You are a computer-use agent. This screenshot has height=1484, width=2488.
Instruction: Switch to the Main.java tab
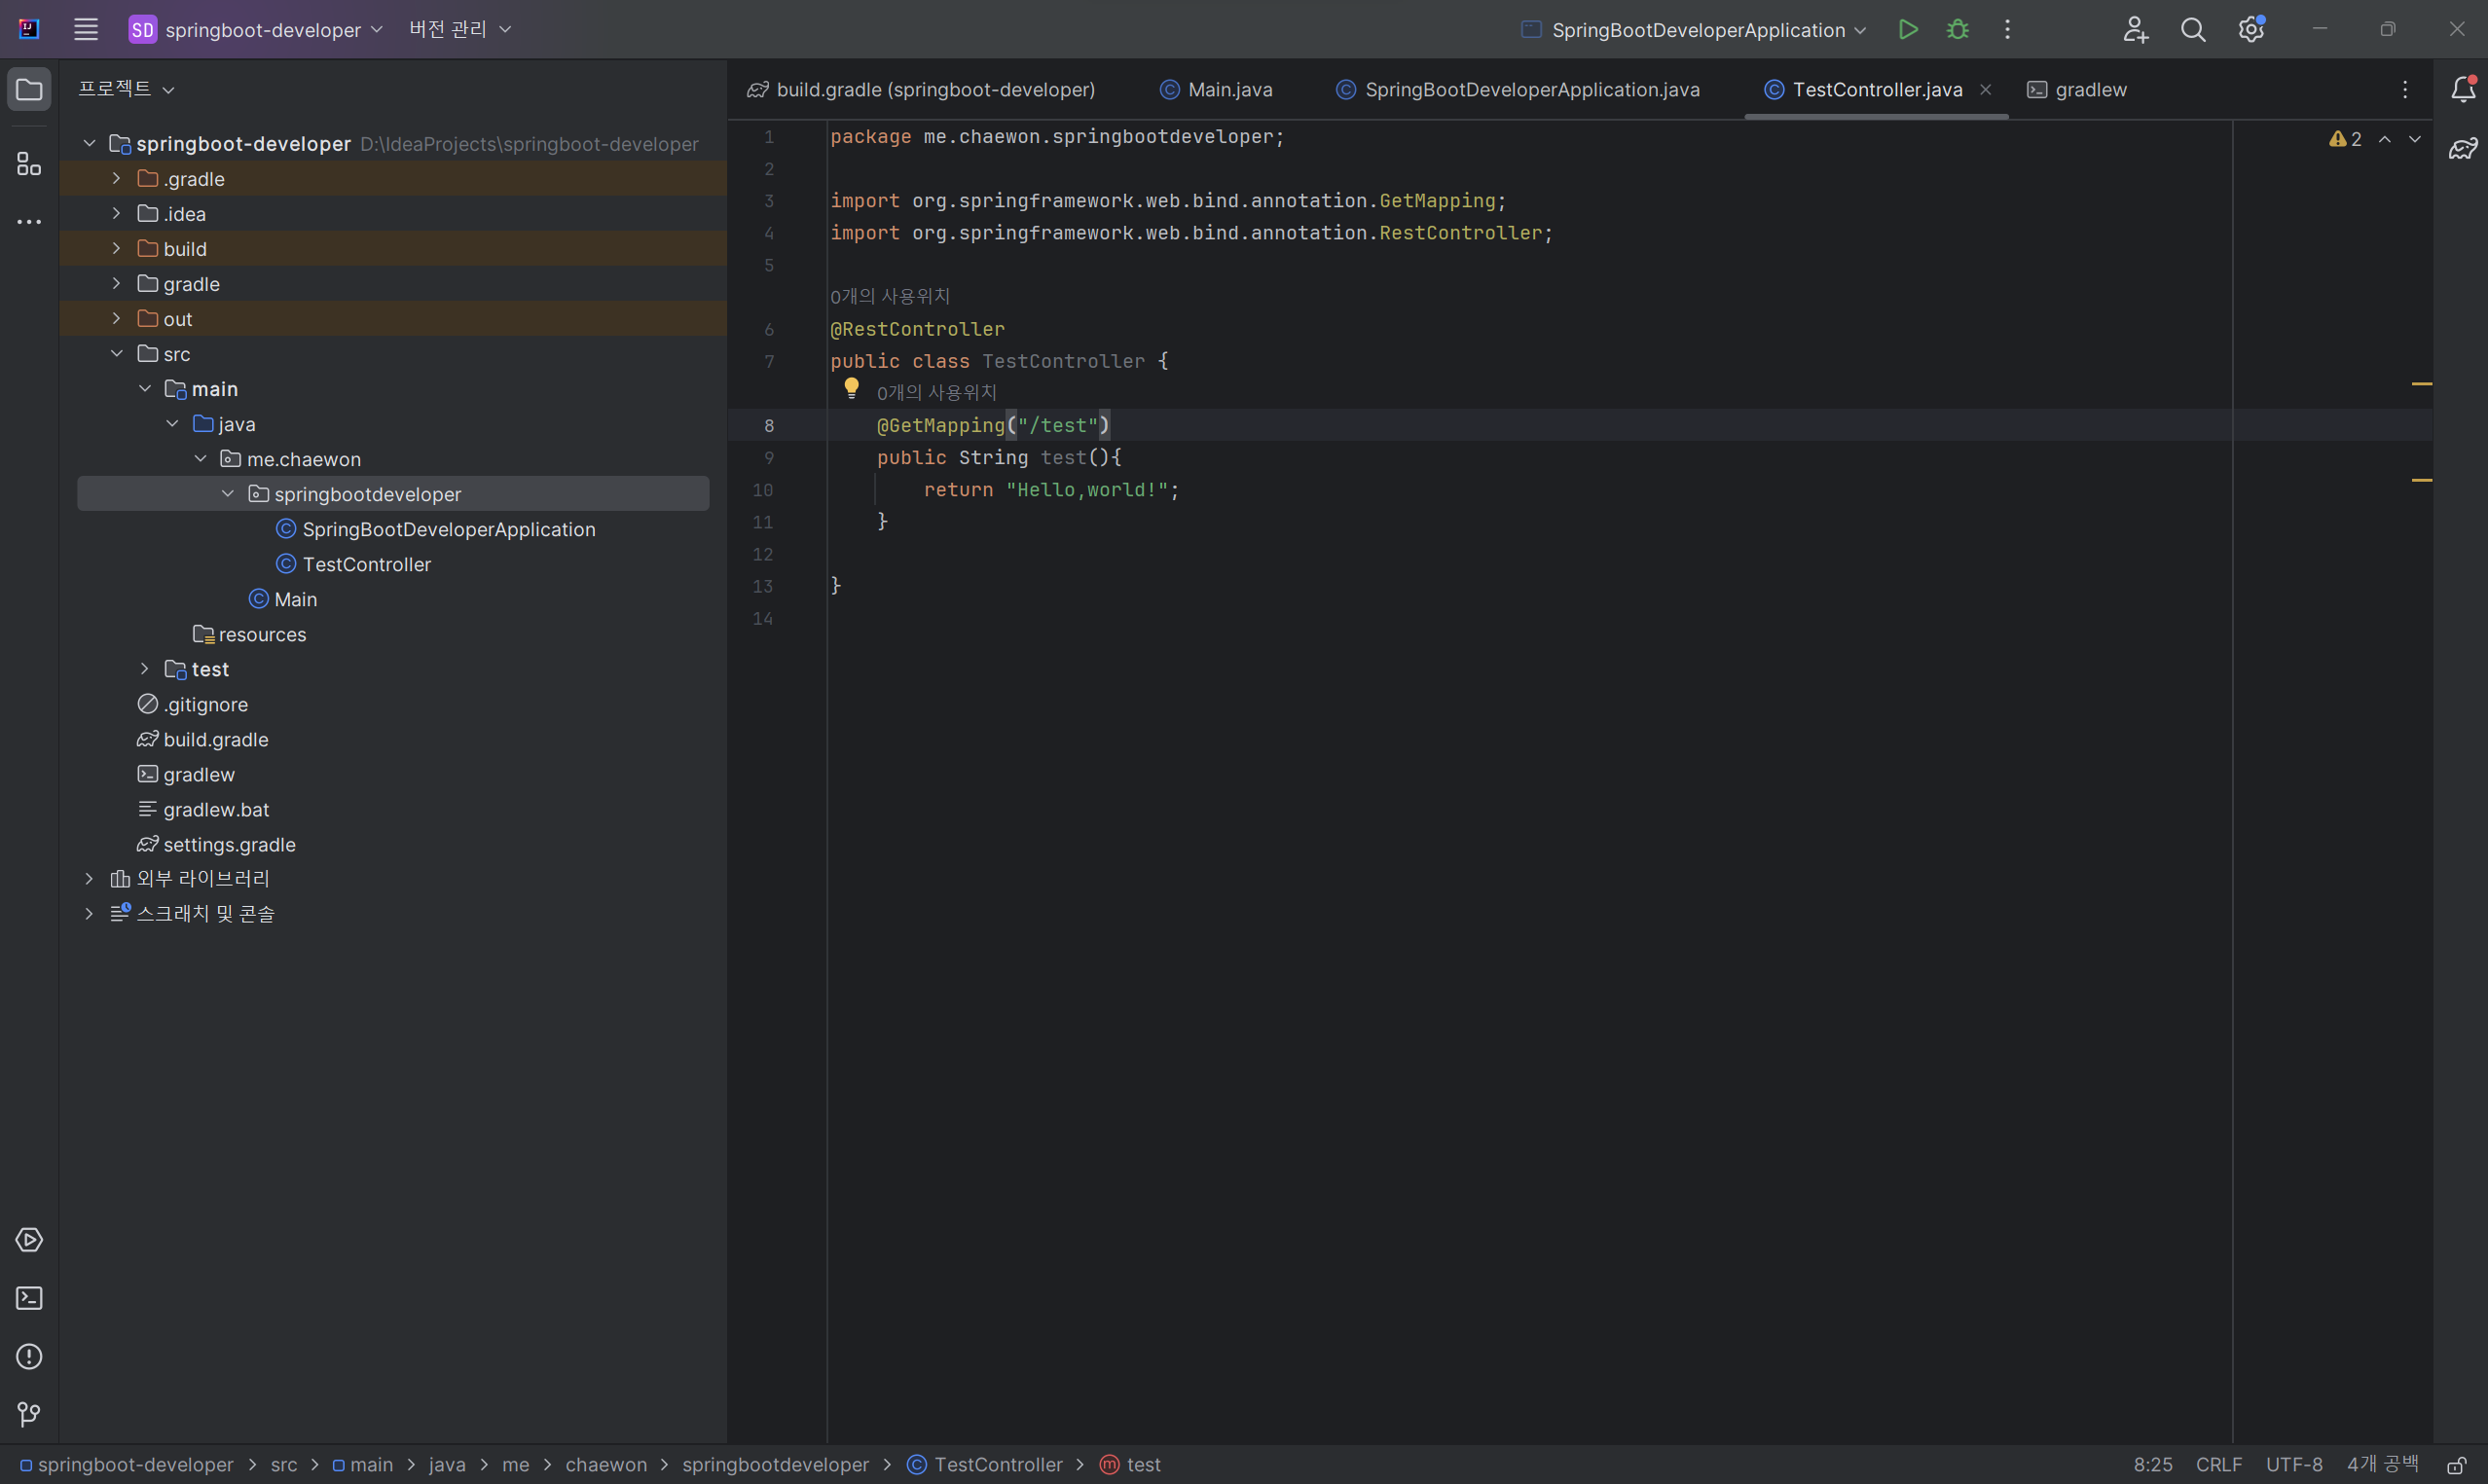point(1229,89)
